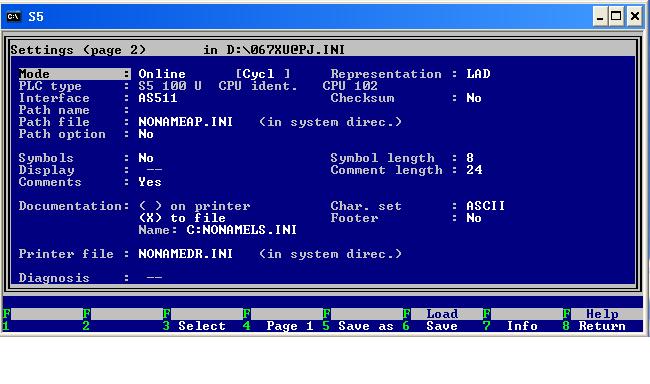
Task: Click the Printer file NONAMEDR.INI field
Action: tap(186, 254)
